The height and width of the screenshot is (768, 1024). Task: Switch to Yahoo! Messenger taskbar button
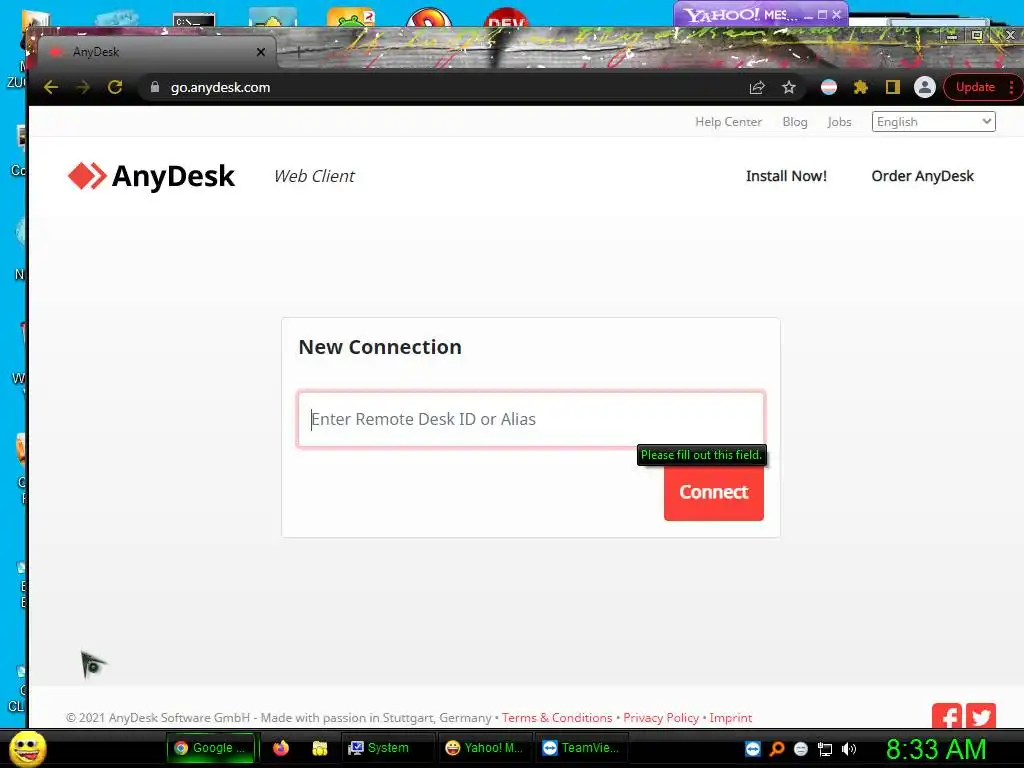[485, 748]
